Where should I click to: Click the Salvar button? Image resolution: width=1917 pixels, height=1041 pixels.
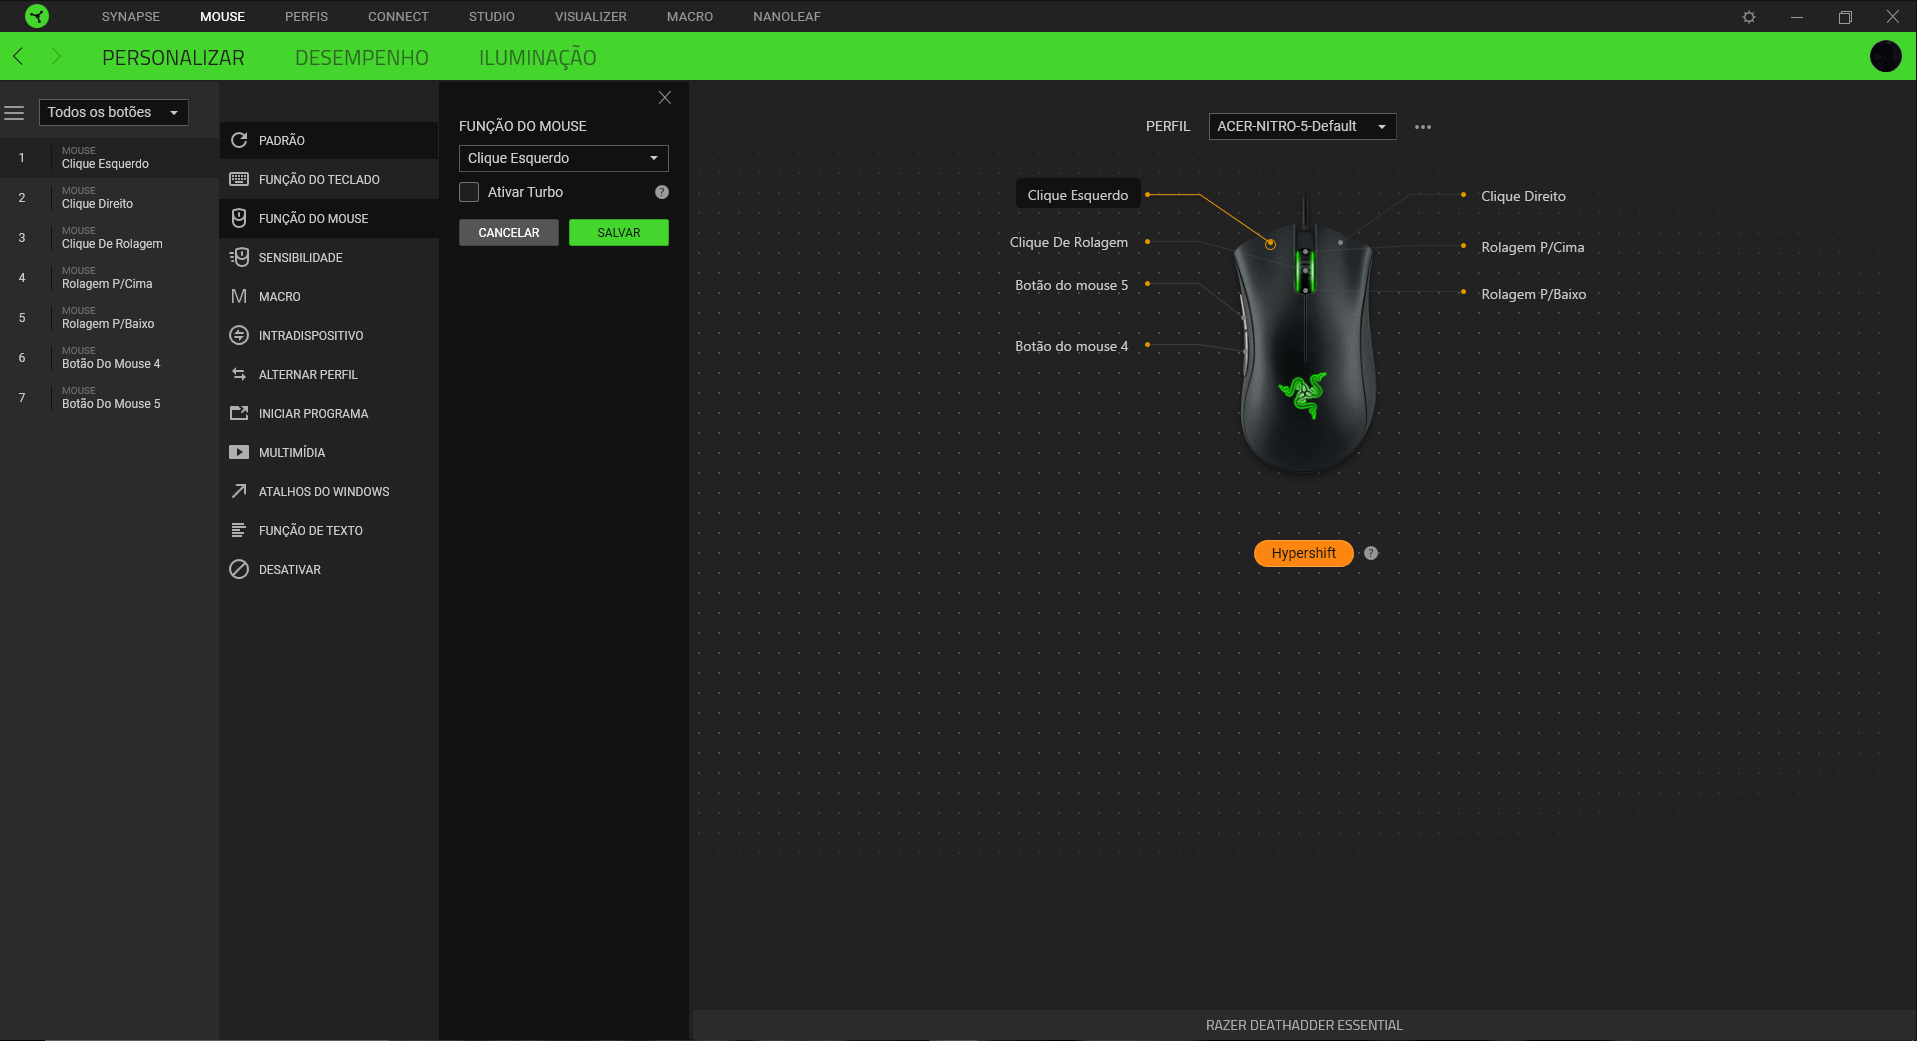click(x=619, y=233)
